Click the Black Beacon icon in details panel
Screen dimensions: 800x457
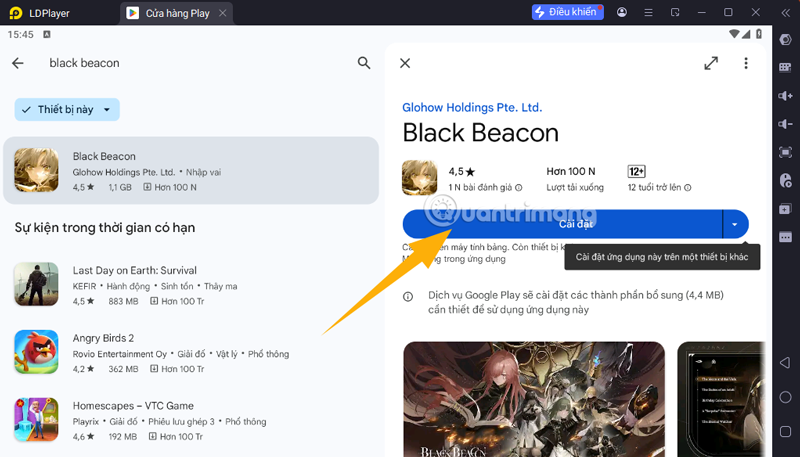point(419,178)
